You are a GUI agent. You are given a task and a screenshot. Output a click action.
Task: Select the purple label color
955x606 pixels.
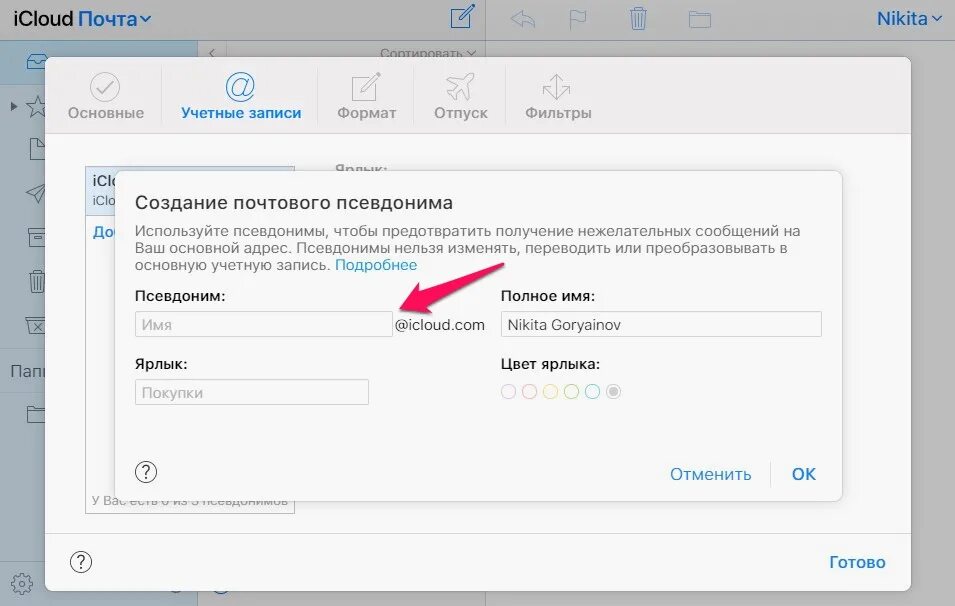point(508,392)
